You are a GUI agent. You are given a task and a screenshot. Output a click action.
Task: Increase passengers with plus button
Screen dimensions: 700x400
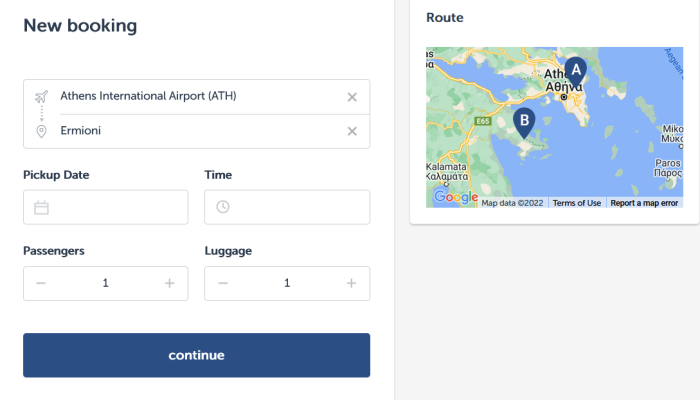coord(170,283)
